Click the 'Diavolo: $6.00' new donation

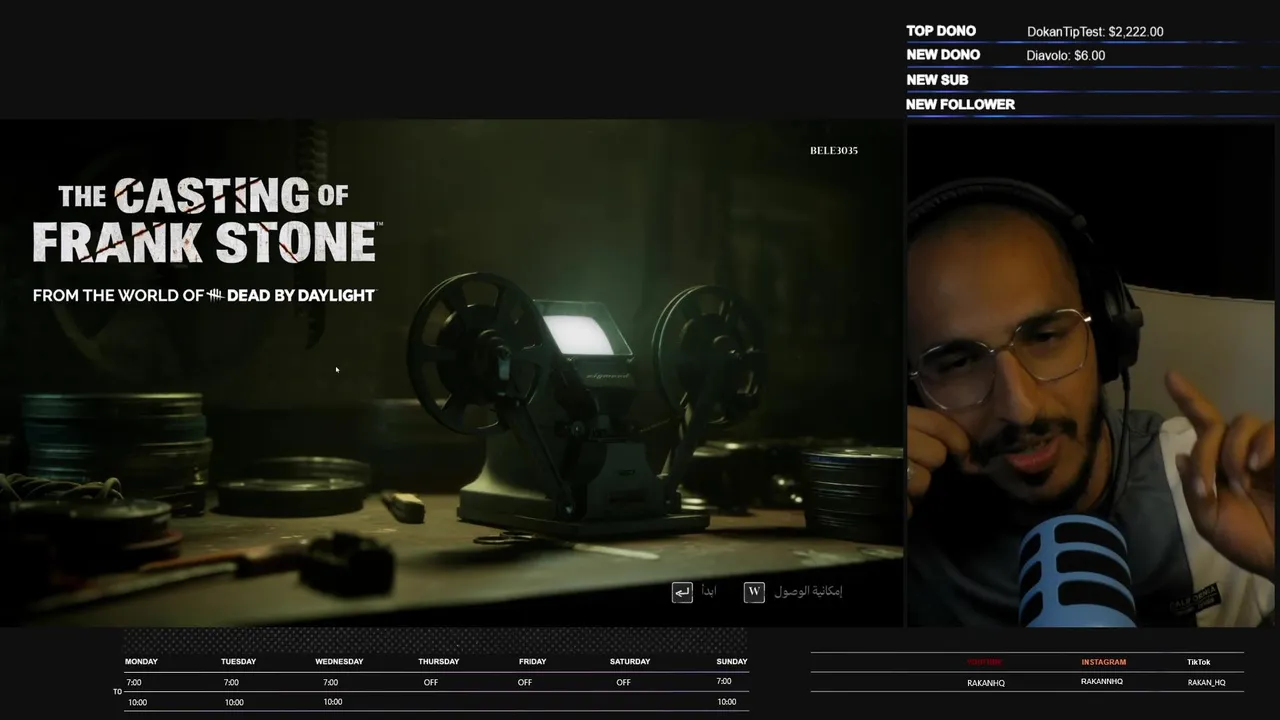pos(1066,56)
